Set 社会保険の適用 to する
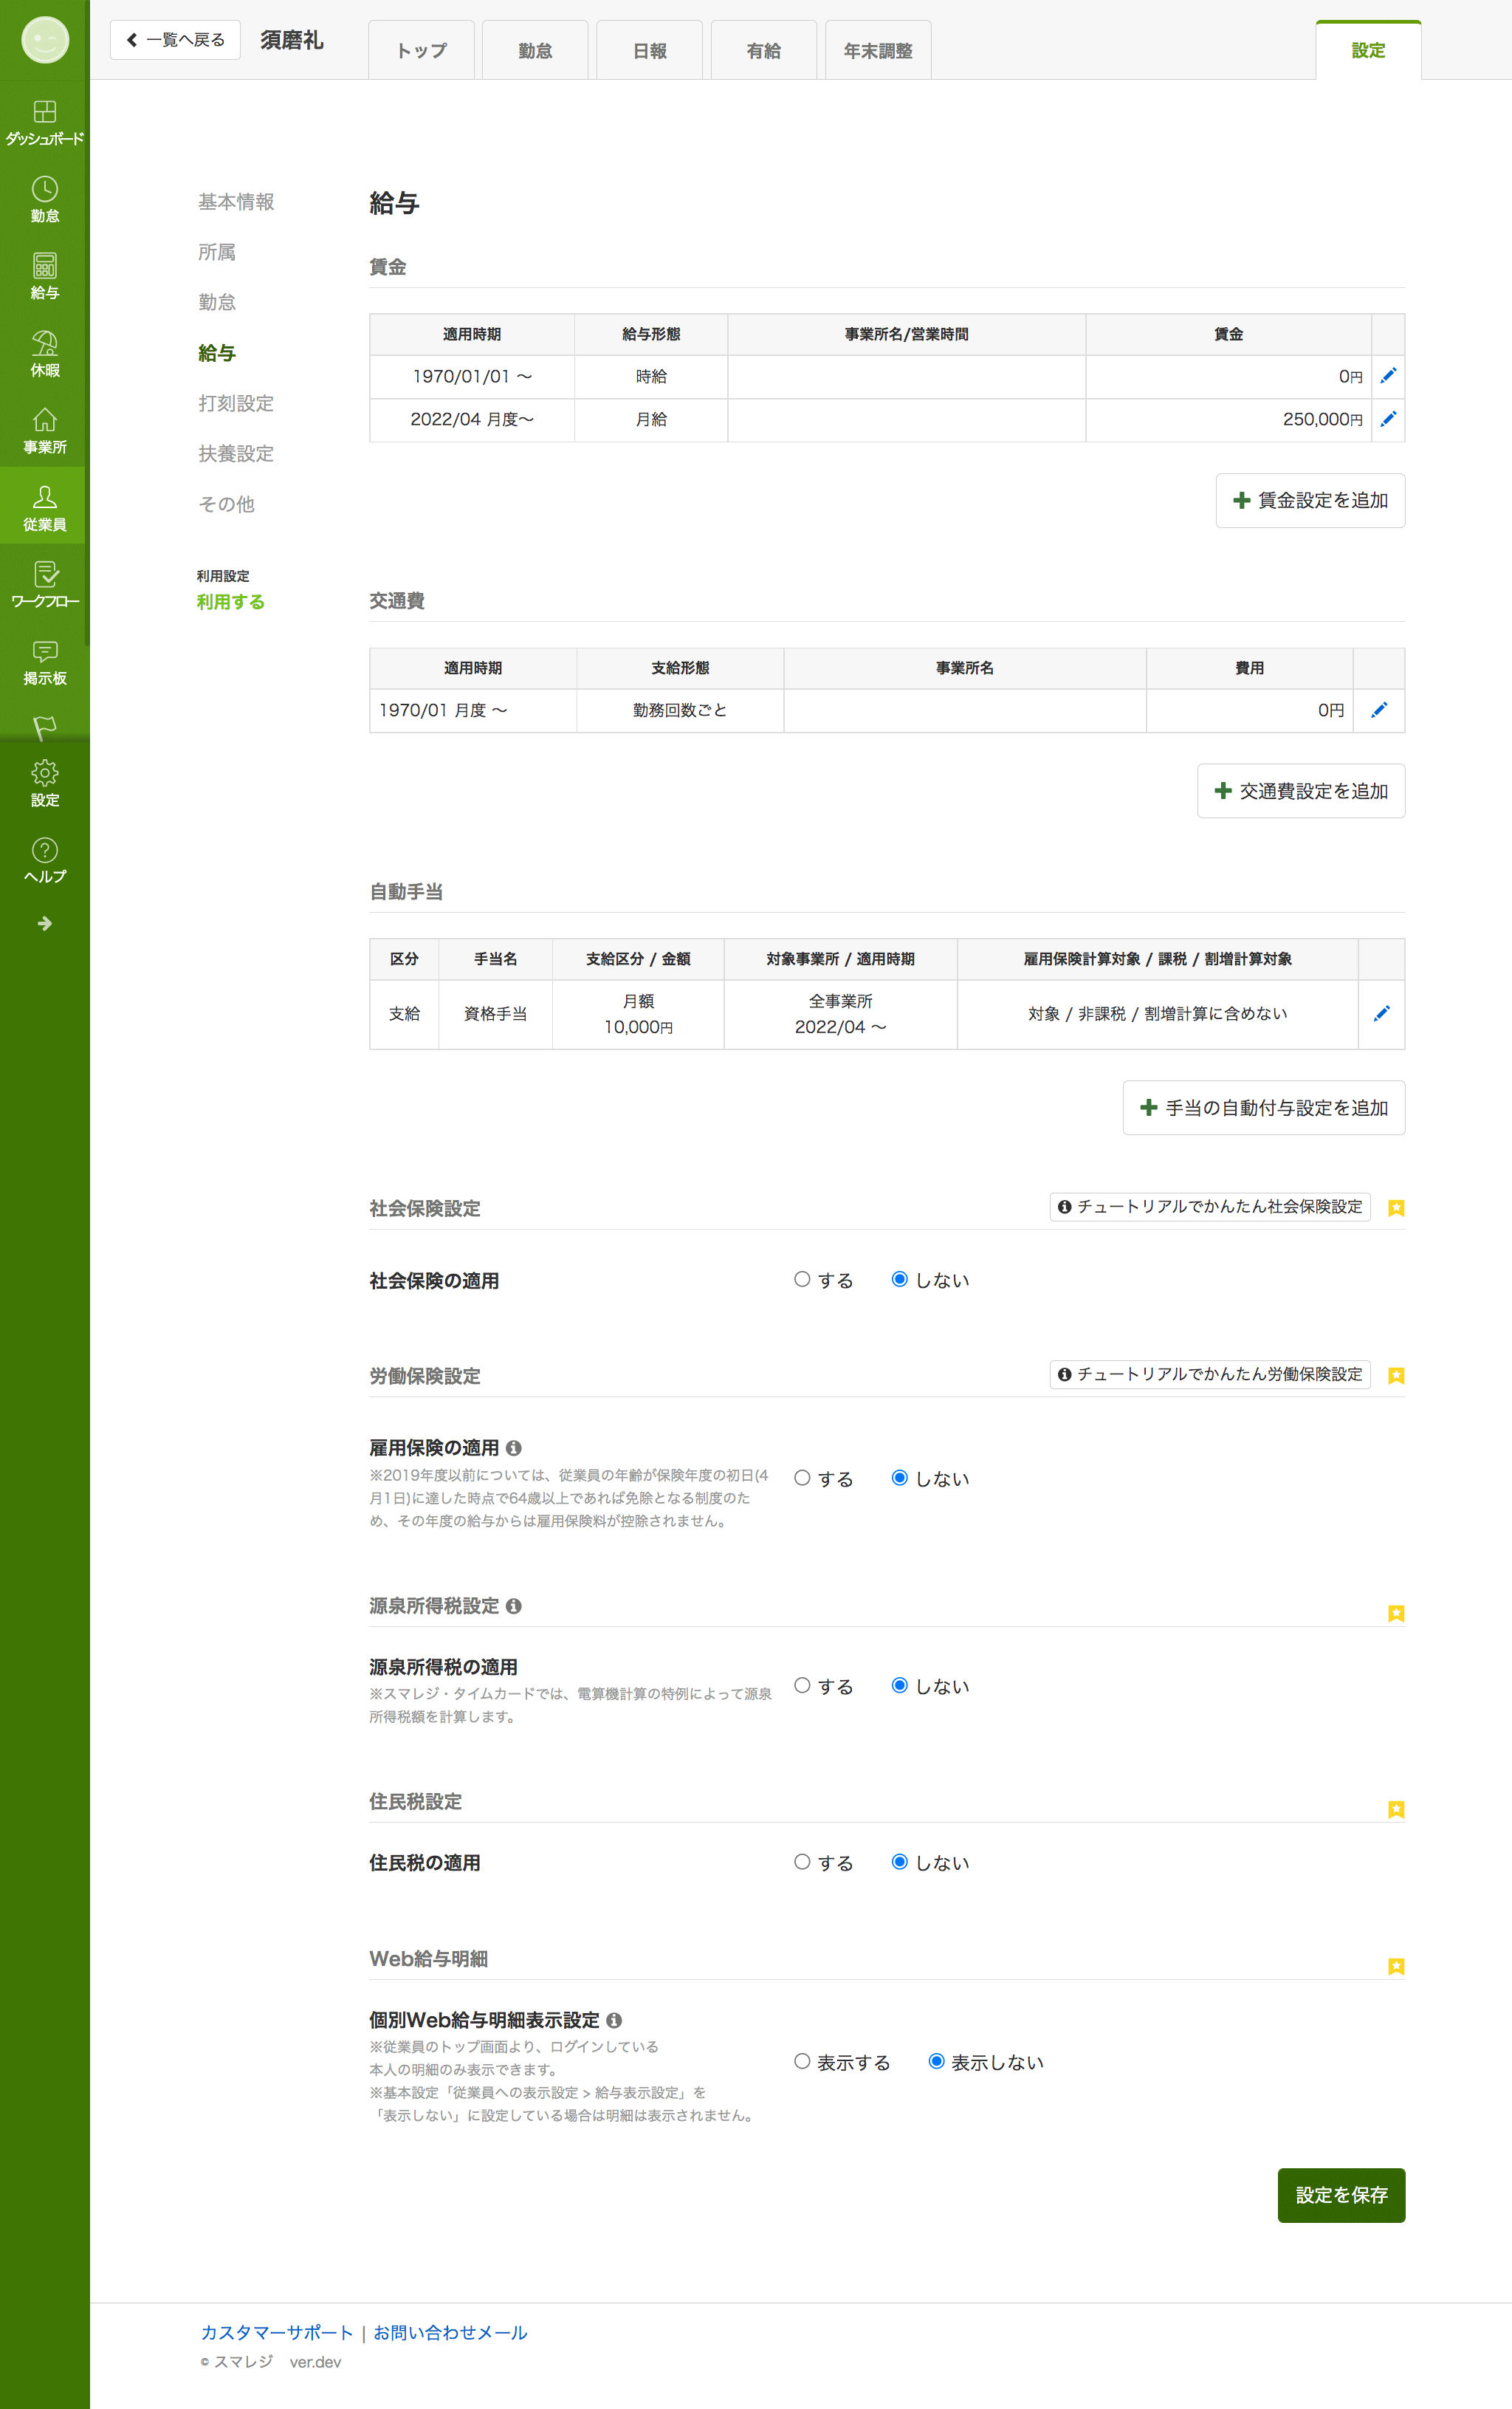The width and height of the screenshot is (1512, 2409). pos(802,1279)
